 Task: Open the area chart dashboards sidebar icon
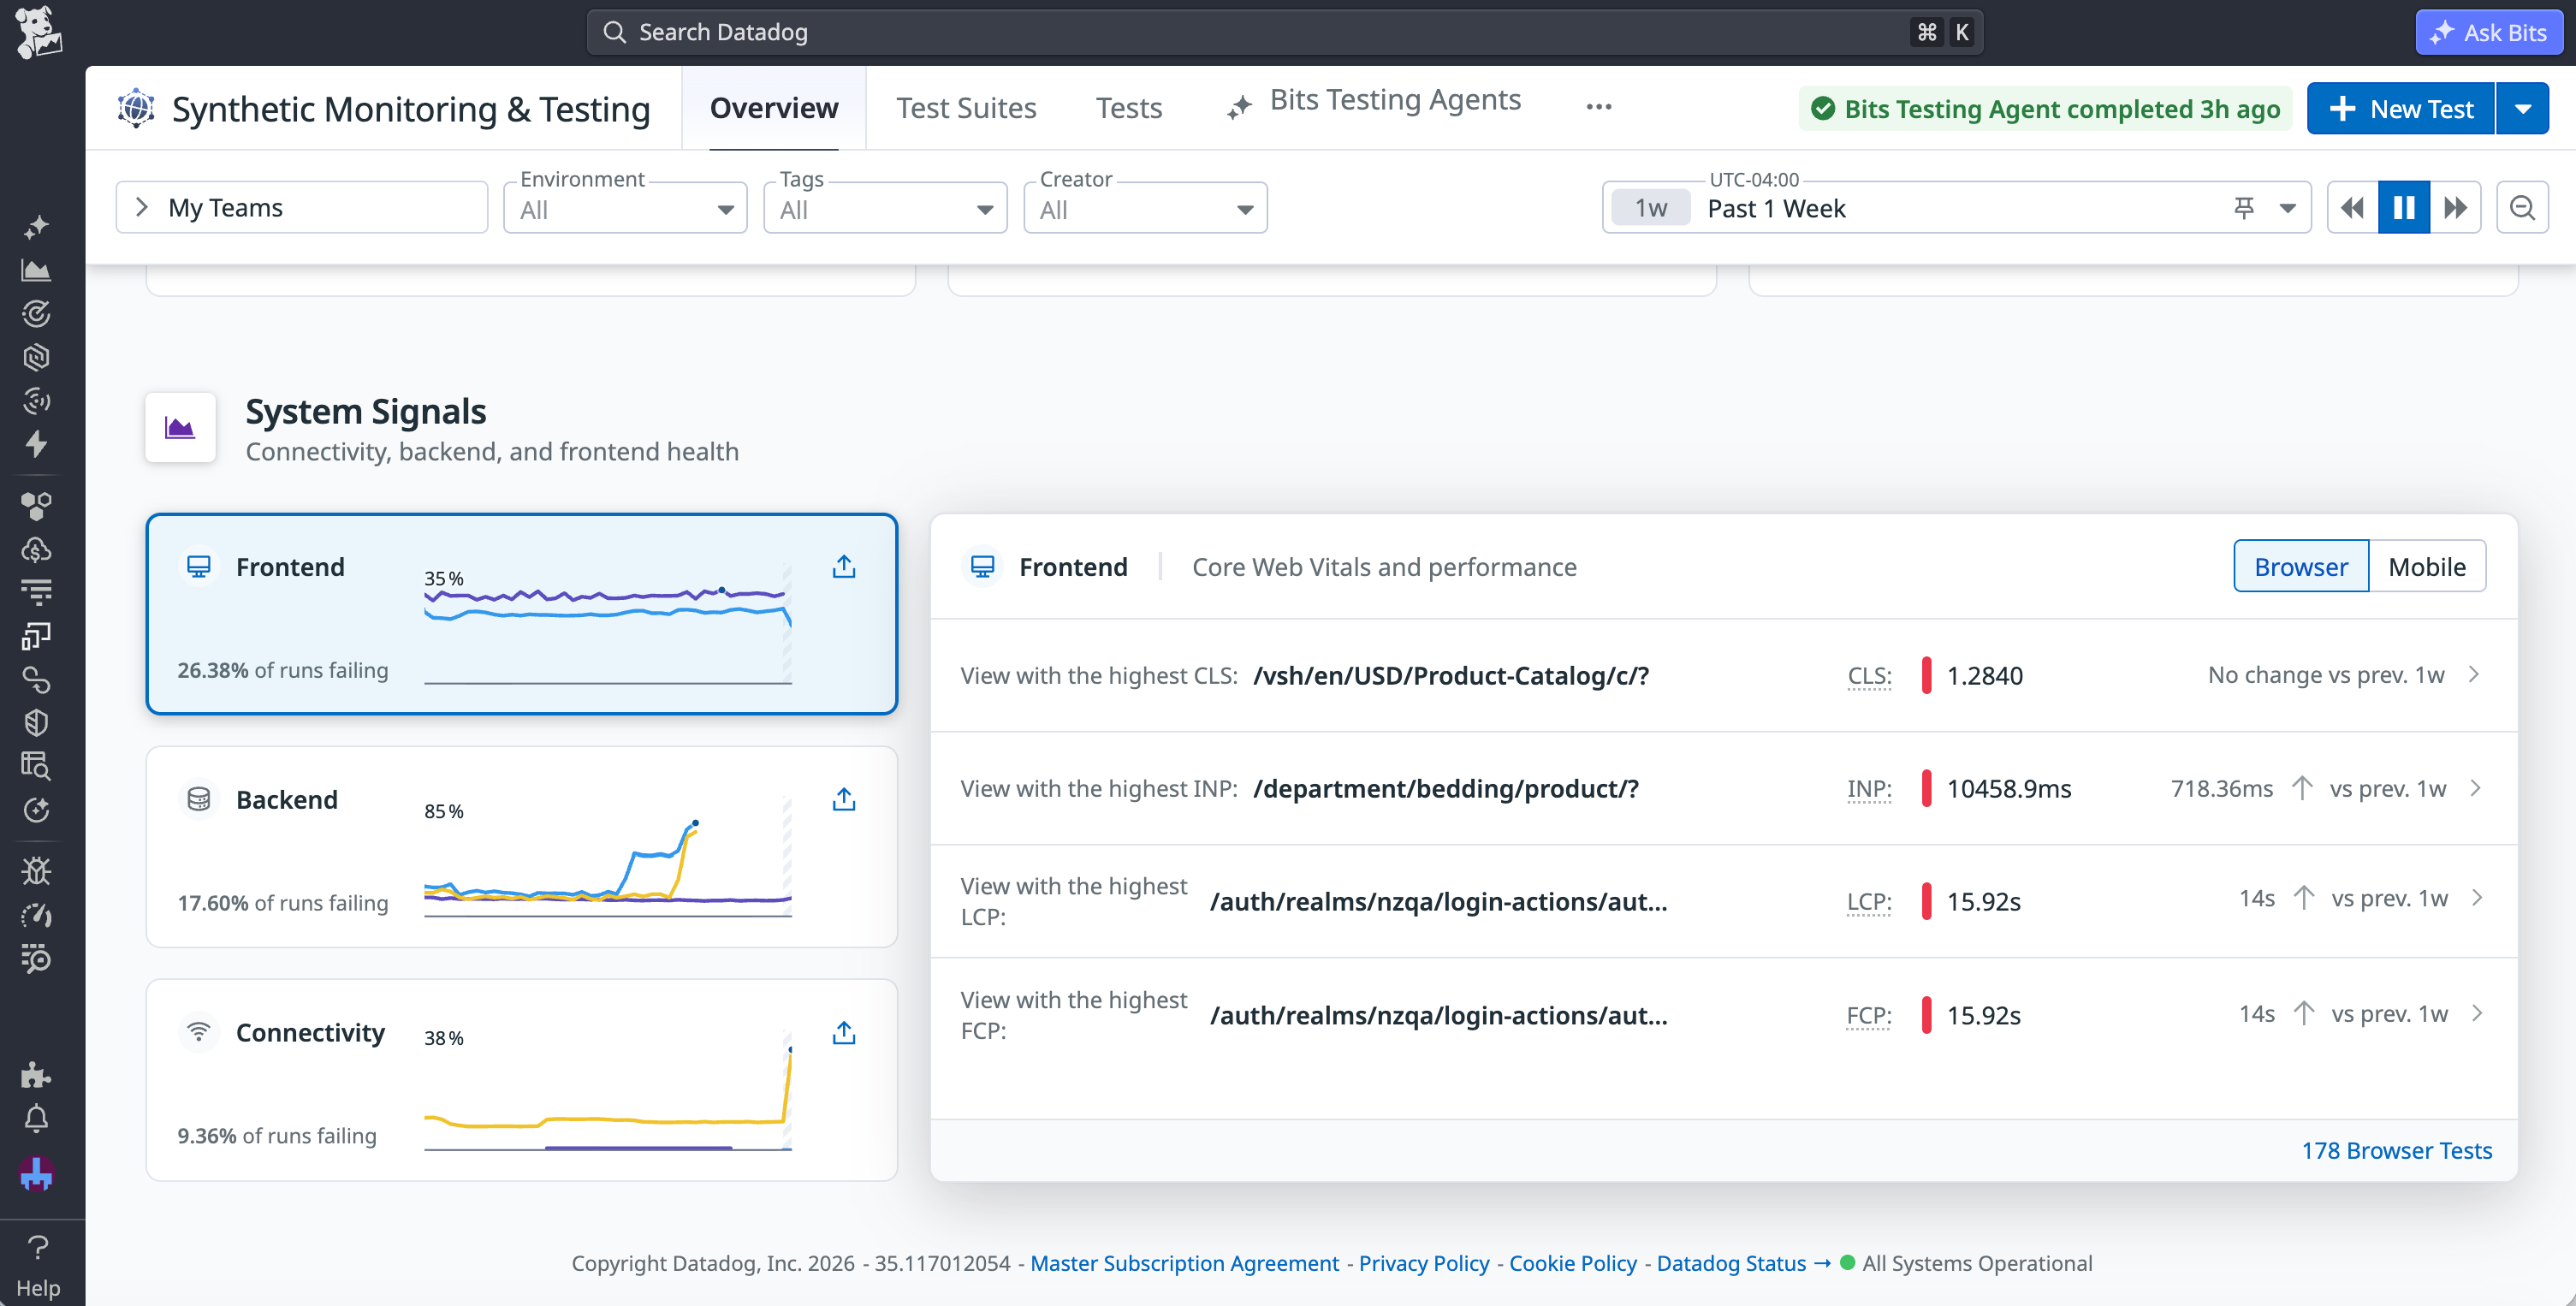tap(36, 270)
